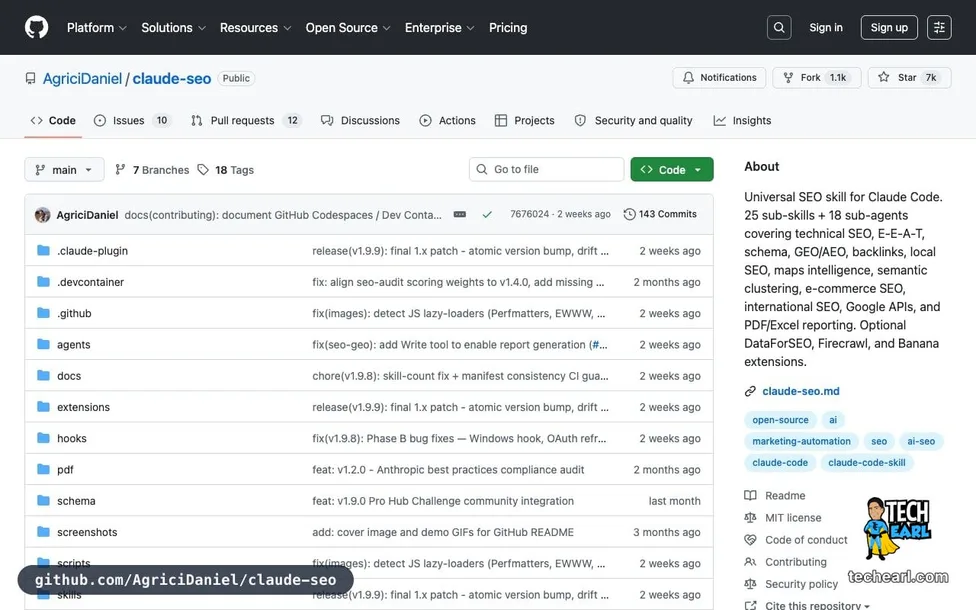The height and width of the screenshot is (610, 976).
Task: Open the Actions tab
Action: click(448, 120)
